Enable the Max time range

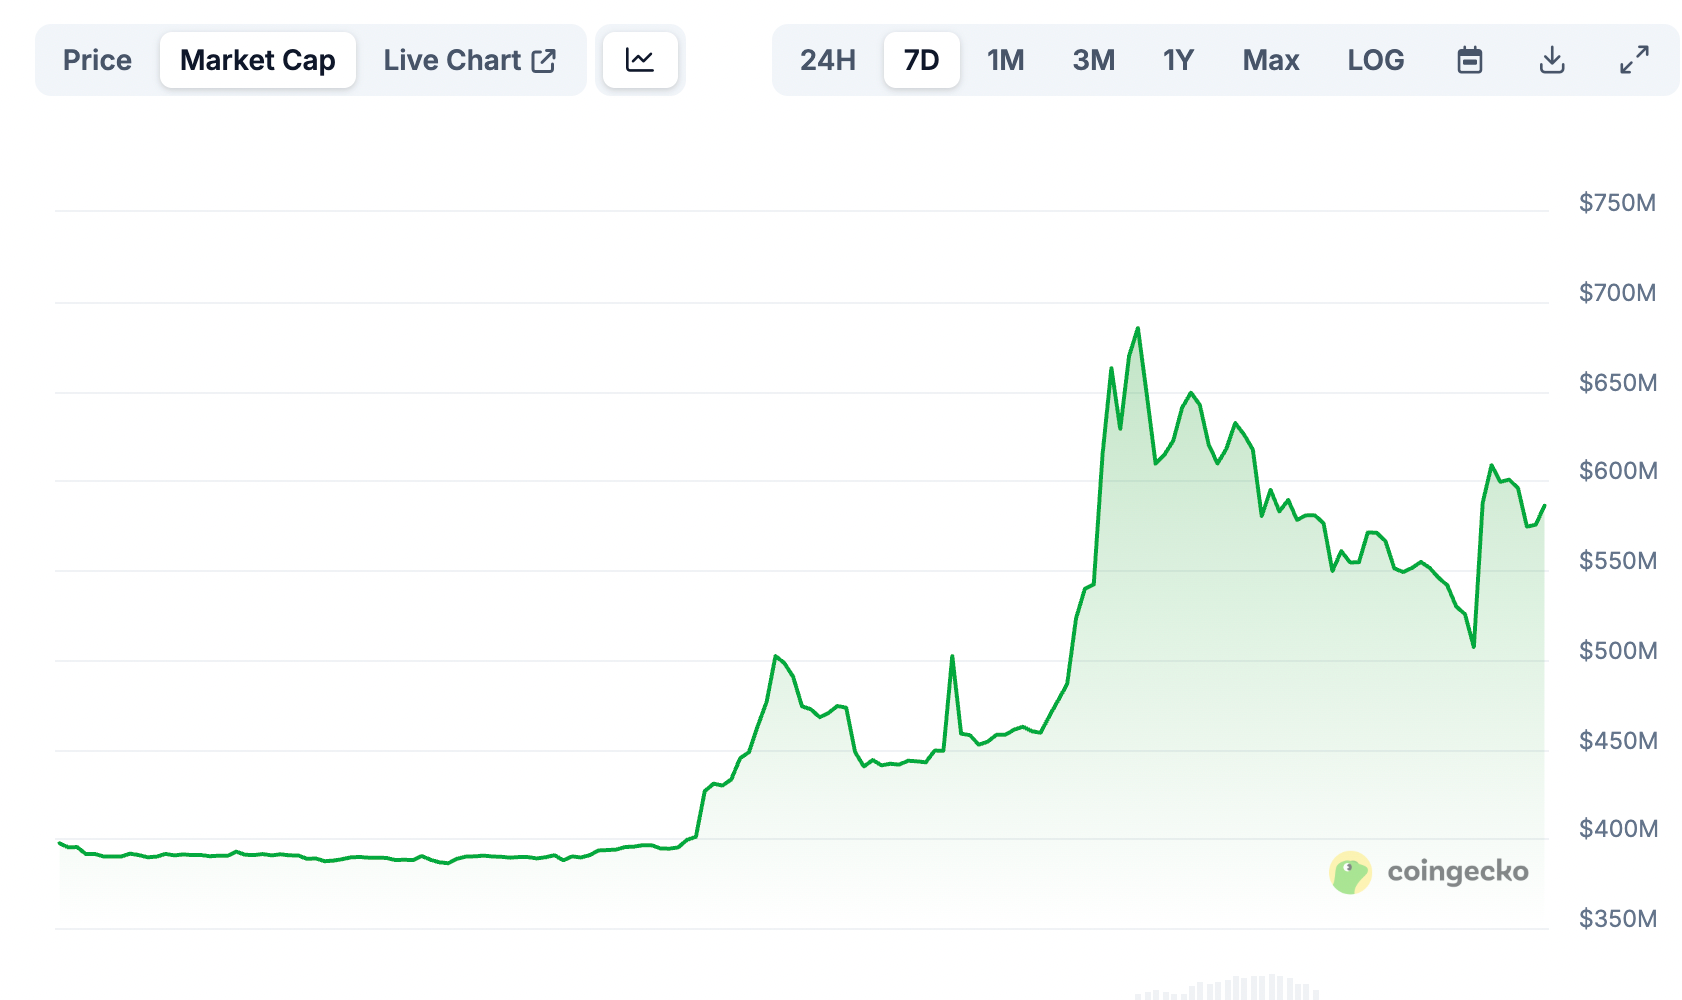click(1270, 60)
